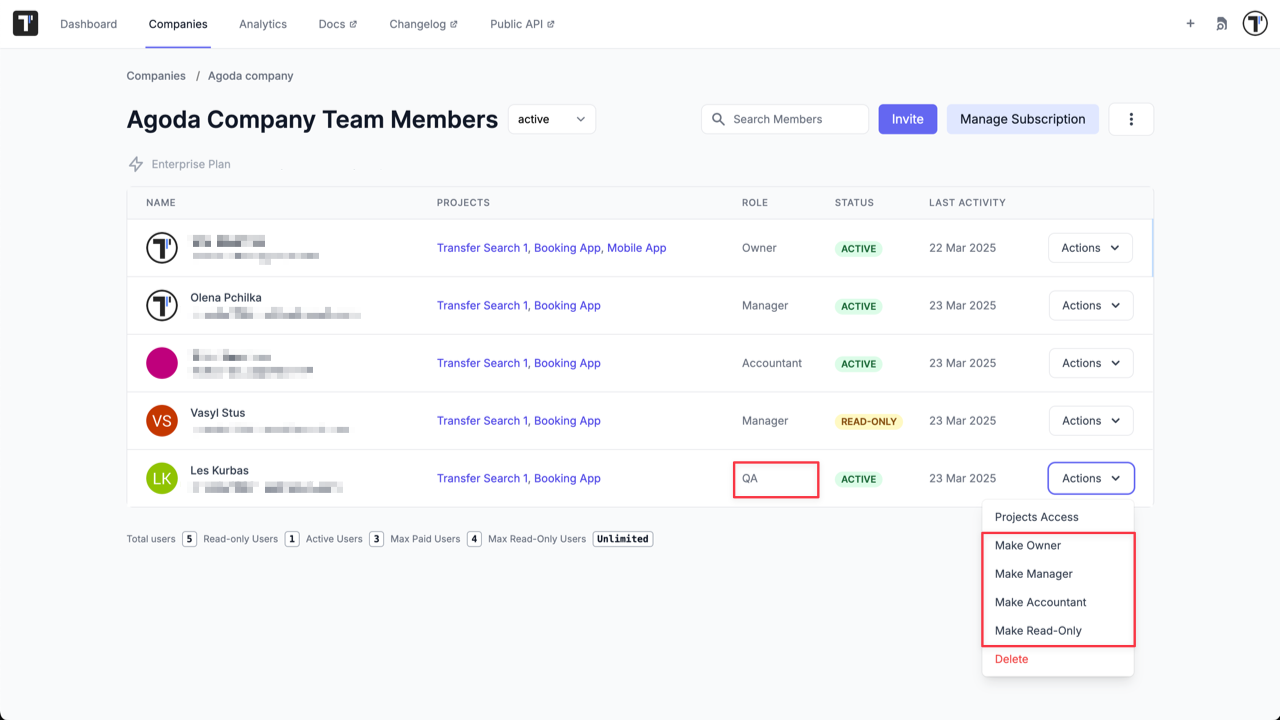Screen dimensions: 1280x720
Task: Click the Enterprise Plan lightning bolt icon
Action: click(135, 163)
